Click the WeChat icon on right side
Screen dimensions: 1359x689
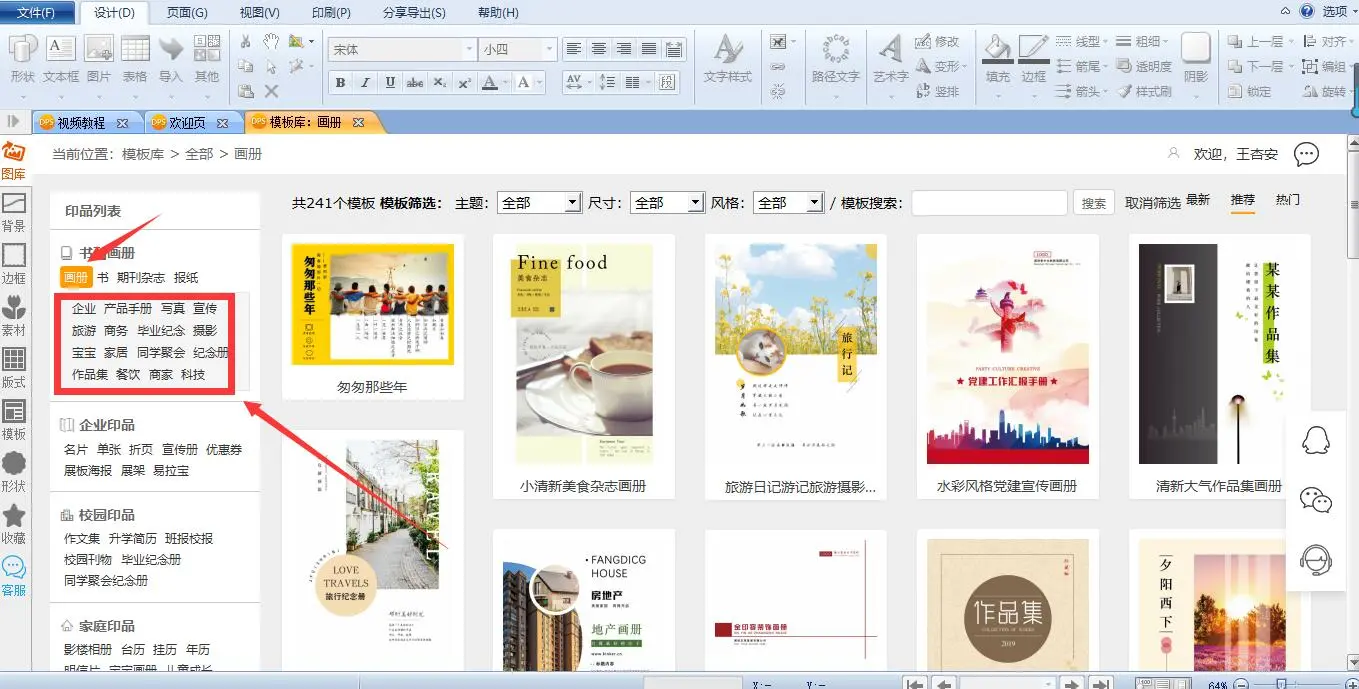click(x=1315, y=500)
